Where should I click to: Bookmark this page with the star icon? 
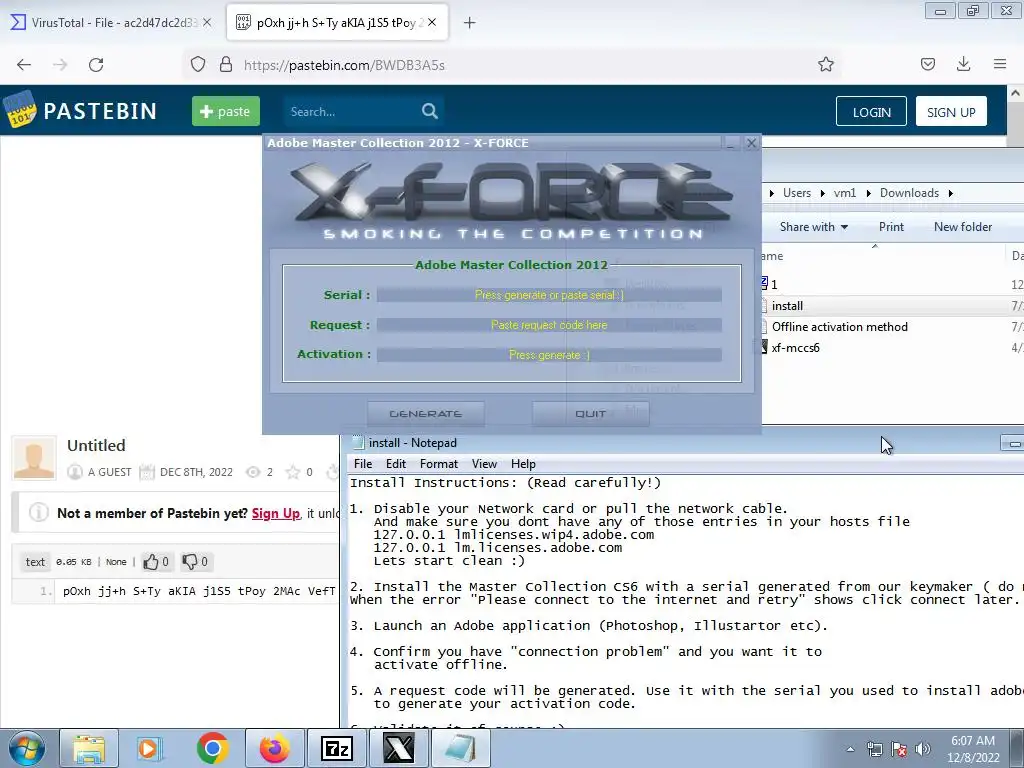[x=825, y=64]
